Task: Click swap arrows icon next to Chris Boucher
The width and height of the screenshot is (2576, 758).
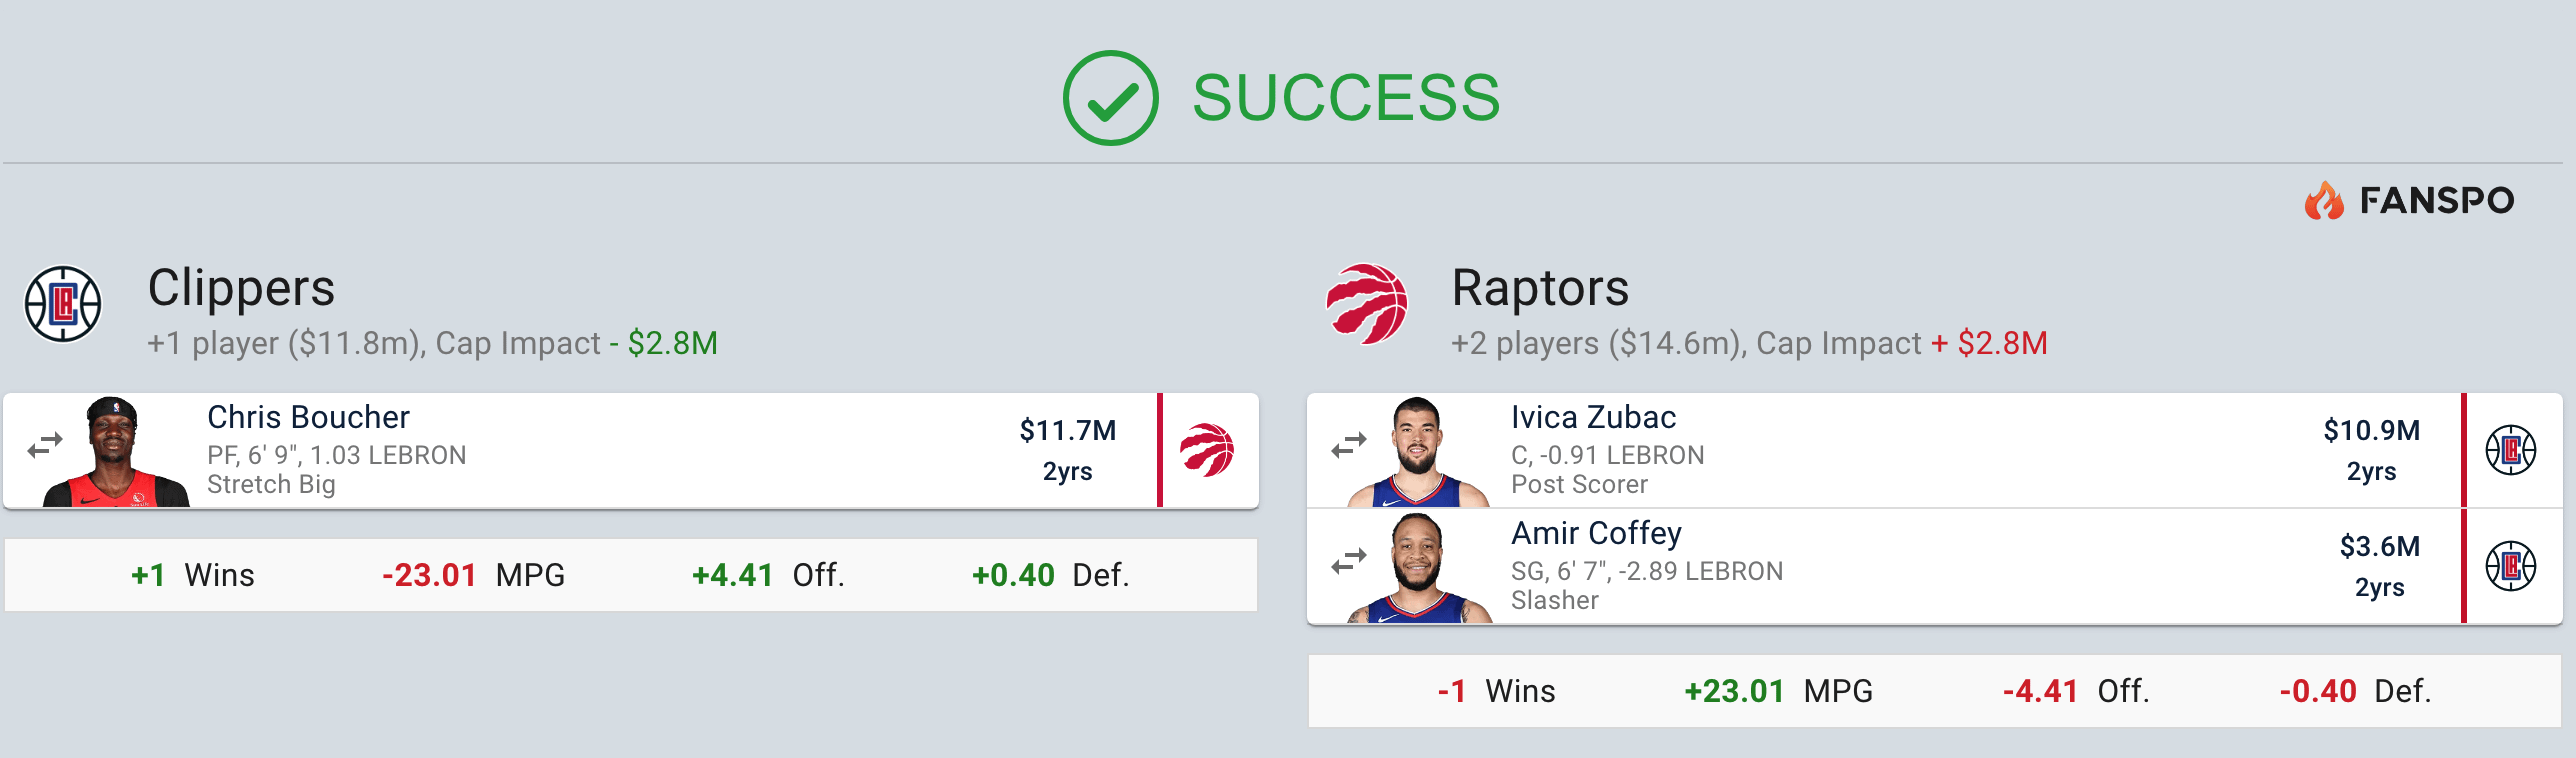Action: 45,445
